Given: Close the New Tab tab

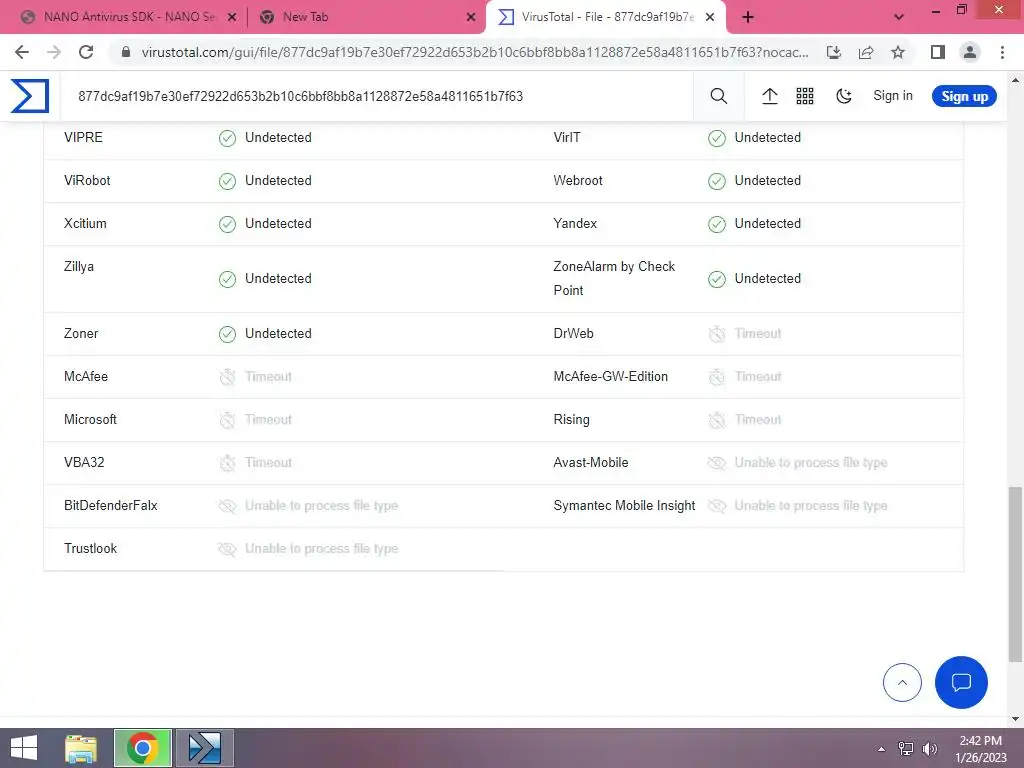Looking at the screenshot, I should pos(471,18).
